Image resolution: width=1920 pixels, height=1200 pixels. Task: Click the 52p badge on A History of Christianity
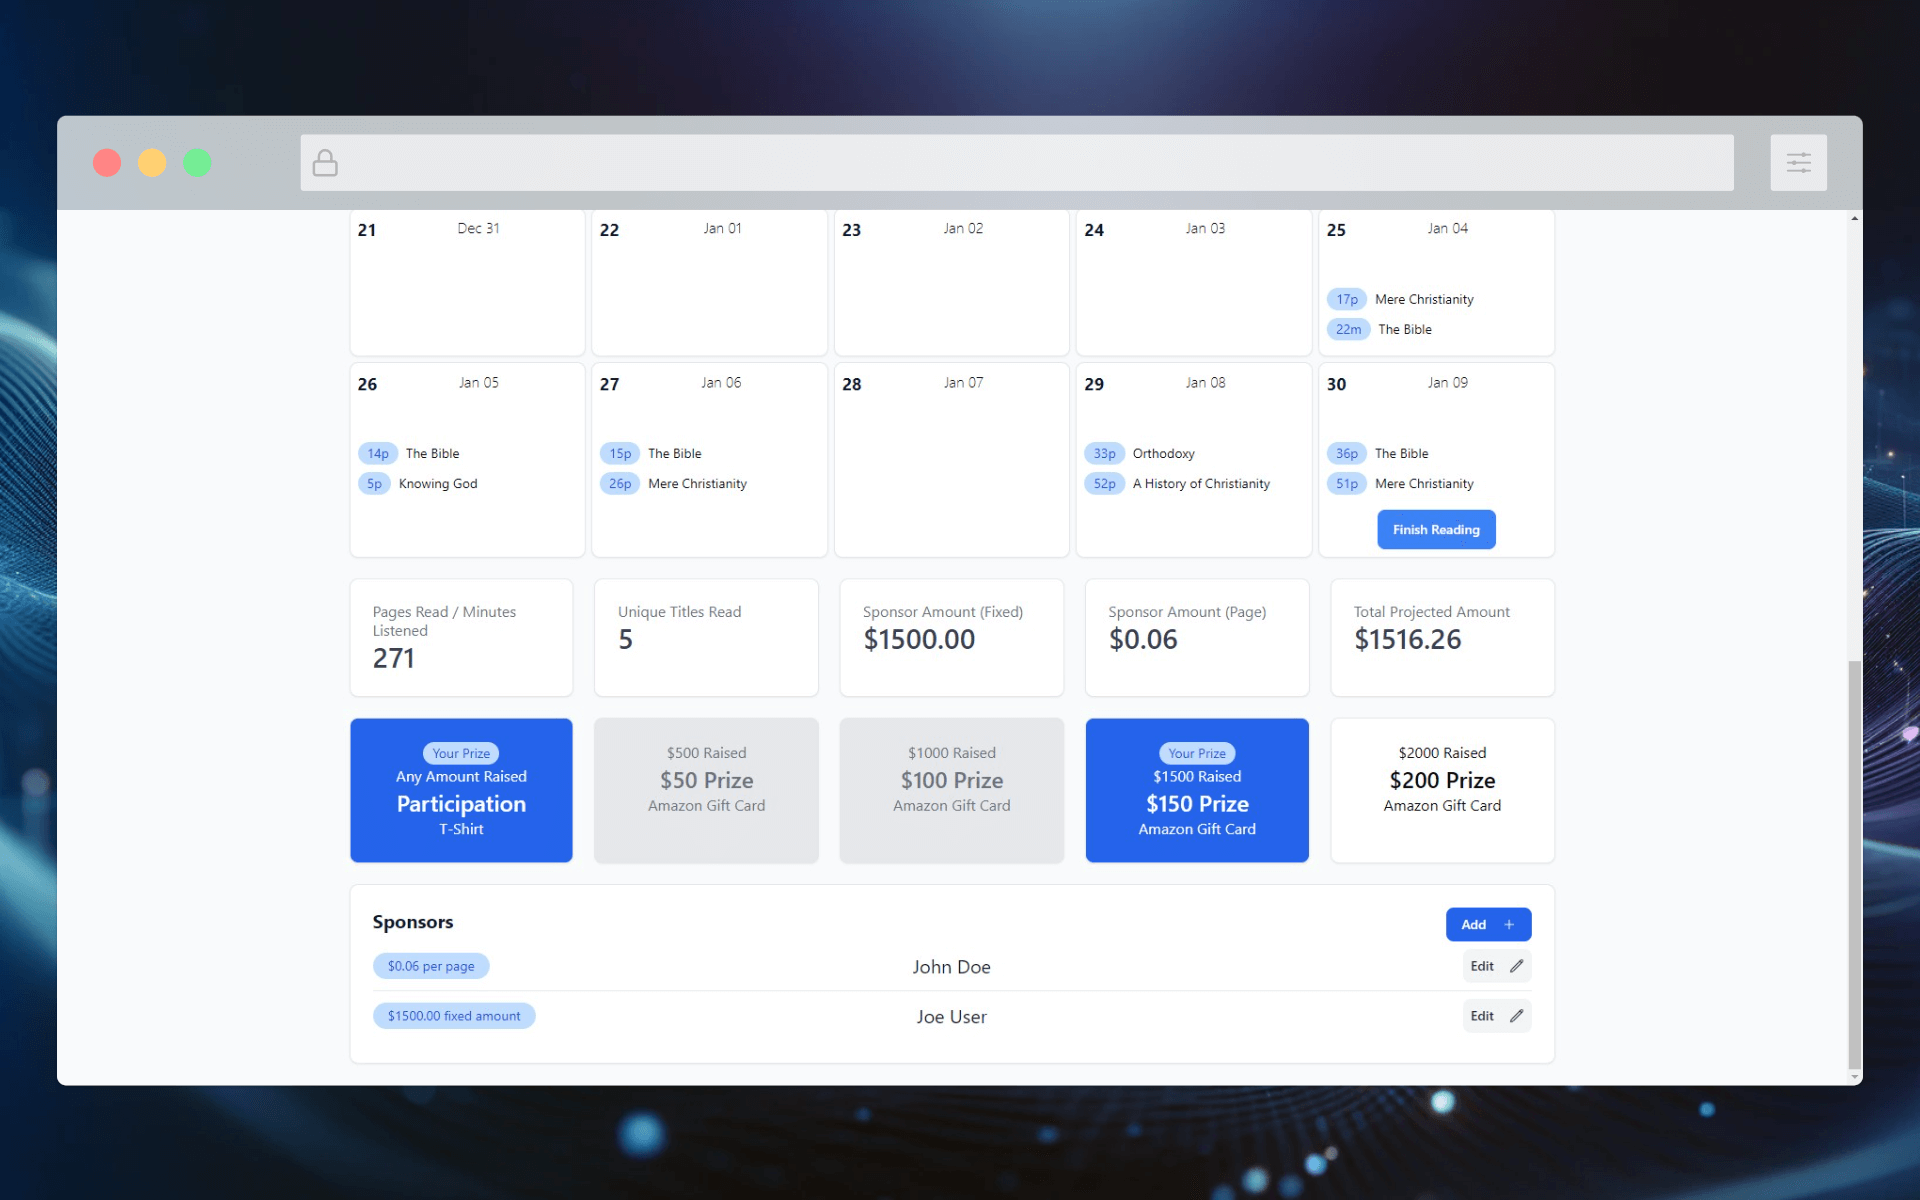(x=1104, y=483)
